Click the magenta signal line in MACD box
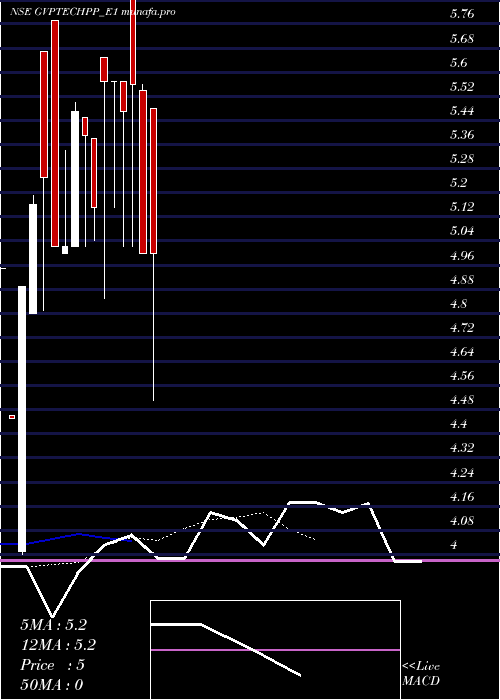 point(275,650)
